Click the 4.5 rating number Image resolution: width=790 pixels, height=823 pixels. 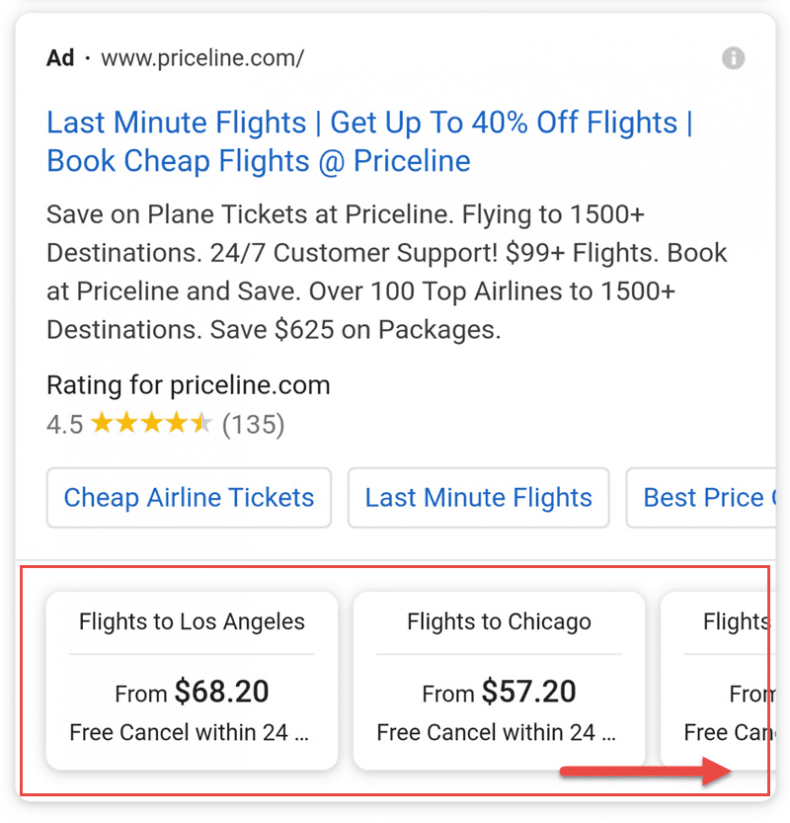(x=64, y=425)
